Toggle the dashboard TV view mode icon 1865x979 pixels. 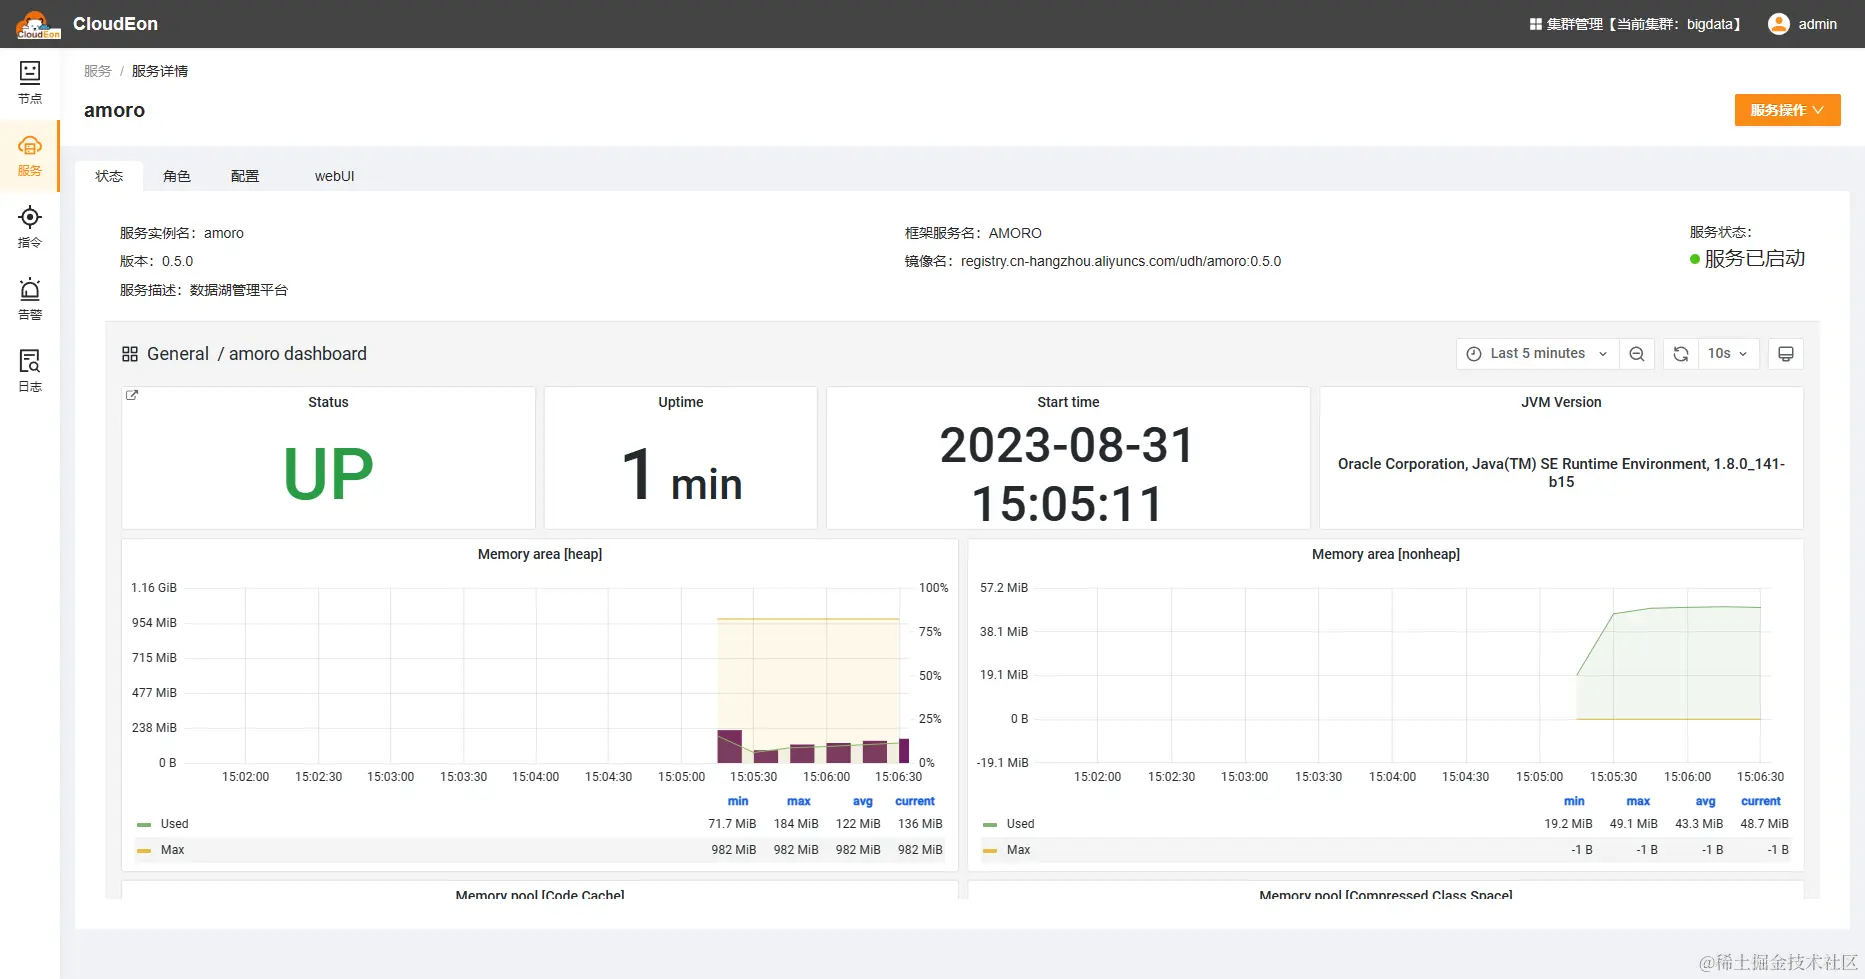[x=1786, y=354]
